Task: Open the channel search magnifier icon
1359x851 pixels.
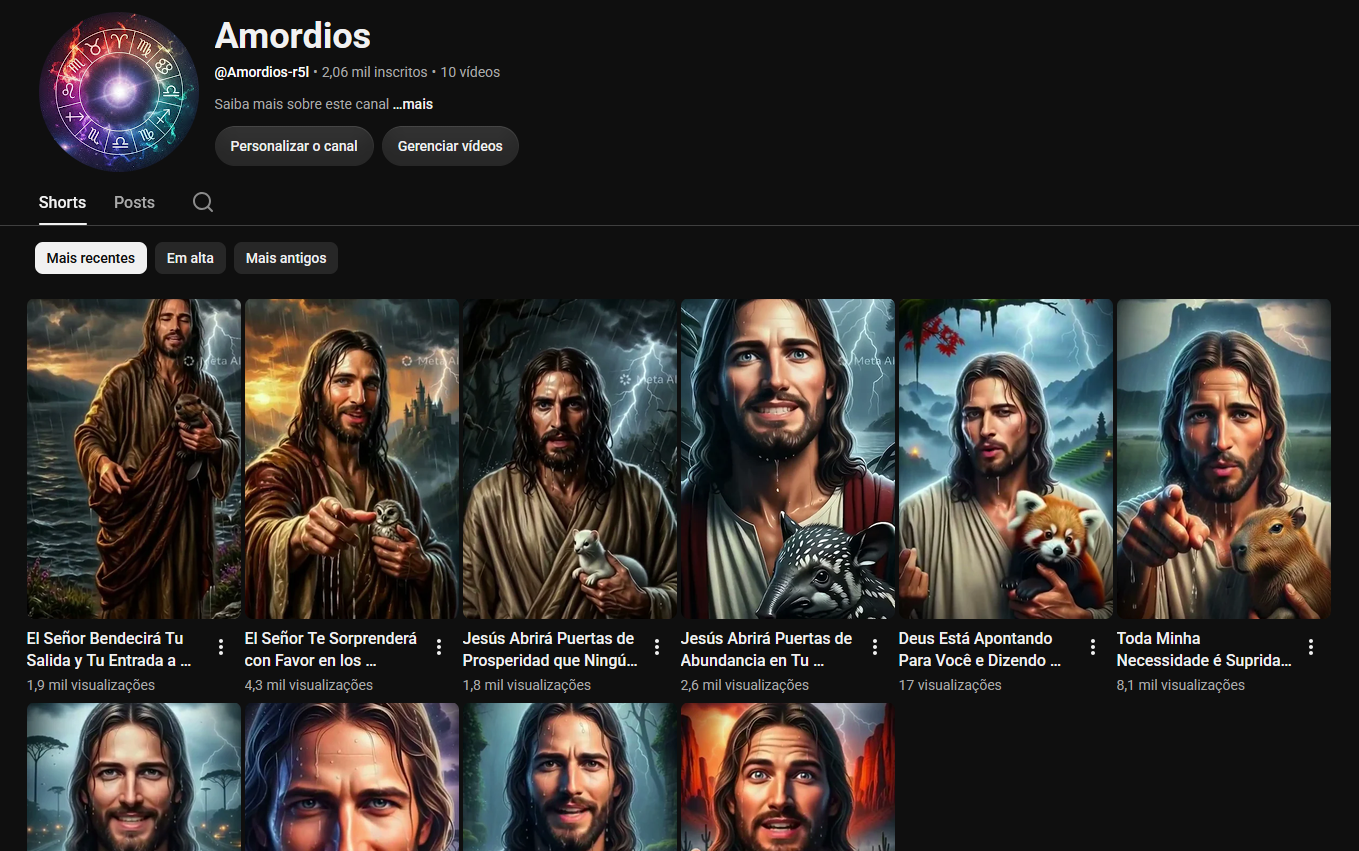Action: pos(203,202)
